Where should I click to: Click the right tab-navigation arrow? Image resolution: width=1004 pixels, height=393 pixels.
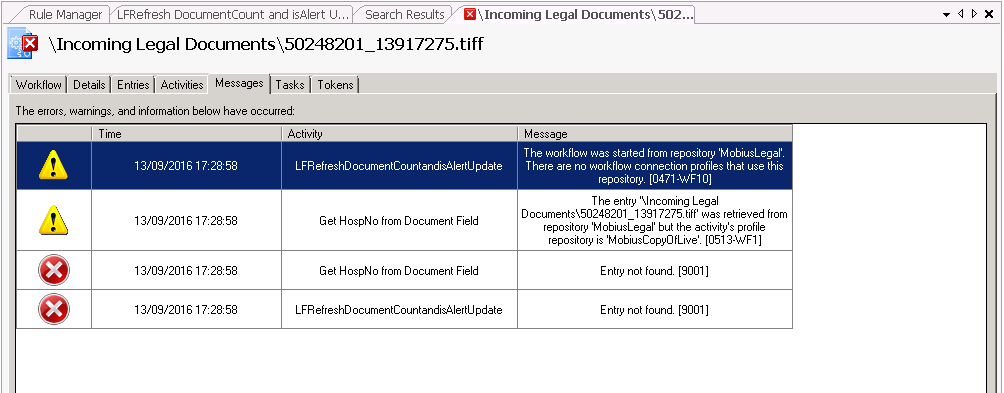975,13
